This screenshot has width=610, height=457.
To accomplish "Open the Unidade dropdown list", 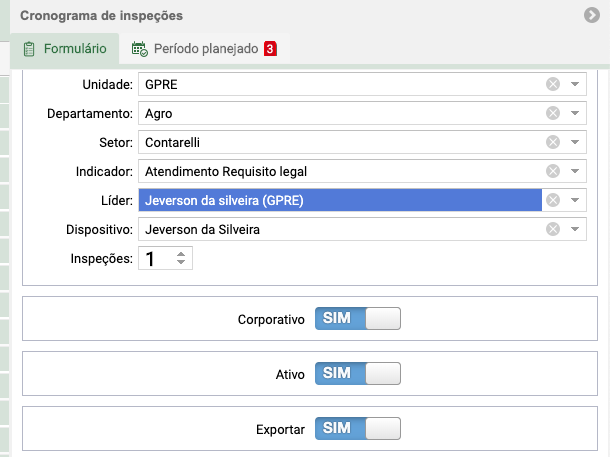I will (575, 84).
